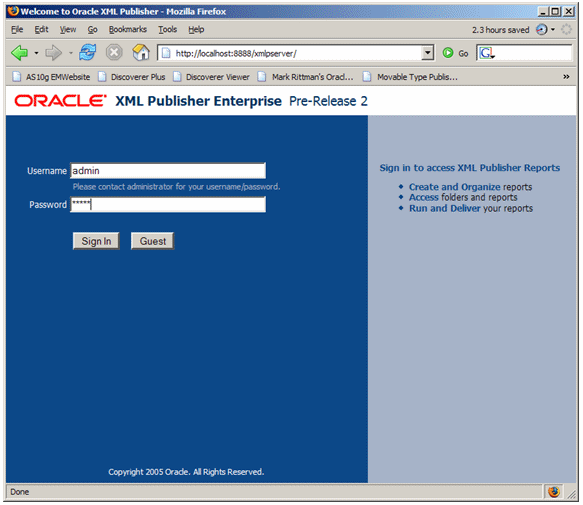Show more bookmarks with the chevron
Screen dimensions: 583x505
coord(566,77)
